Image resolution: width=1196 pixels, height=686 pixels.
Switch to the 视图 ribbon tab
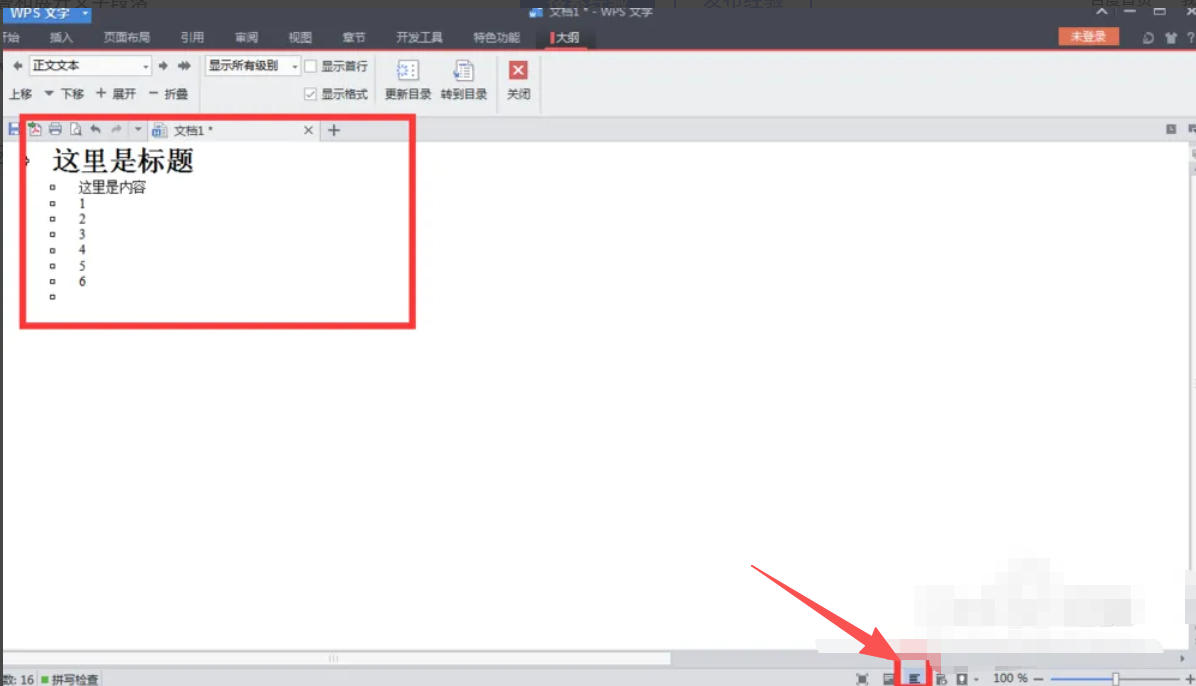[299, 36]
